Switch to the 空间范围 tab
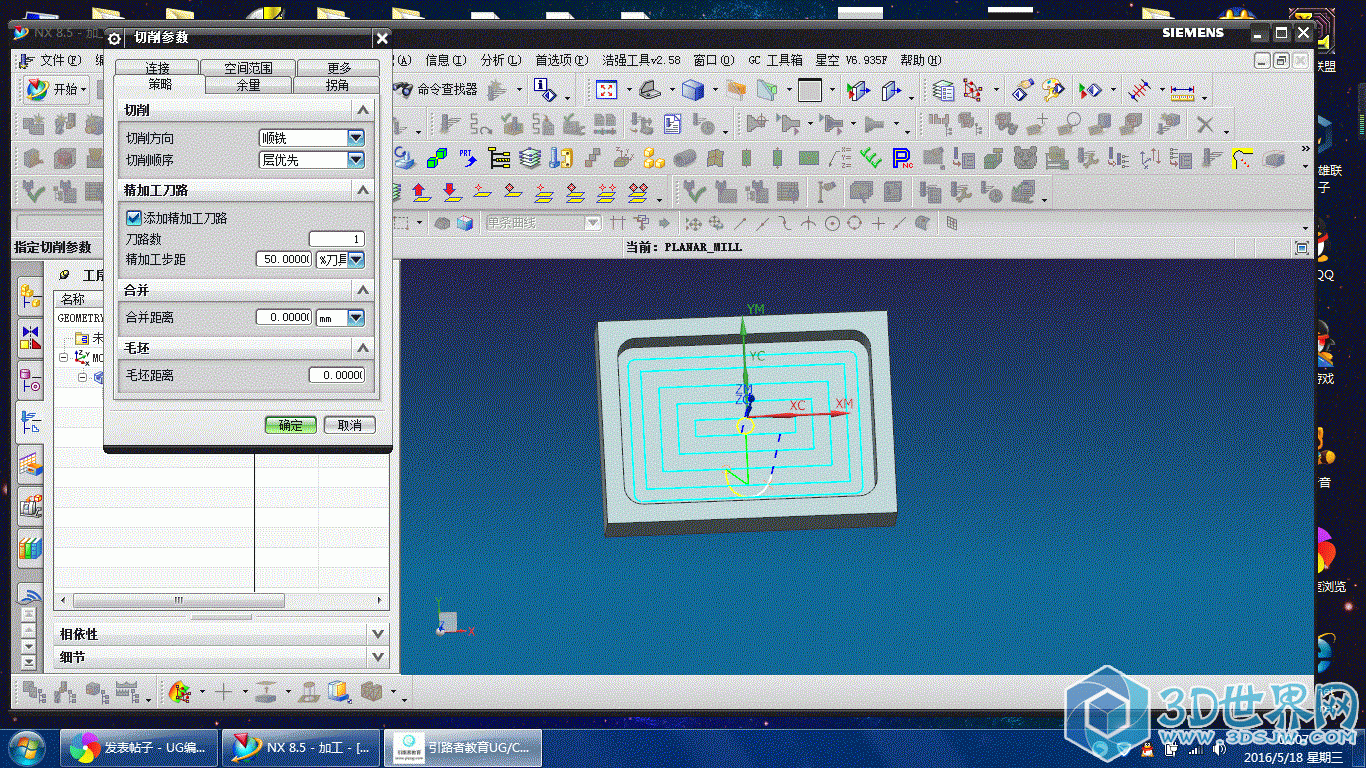 pos(248,68)
